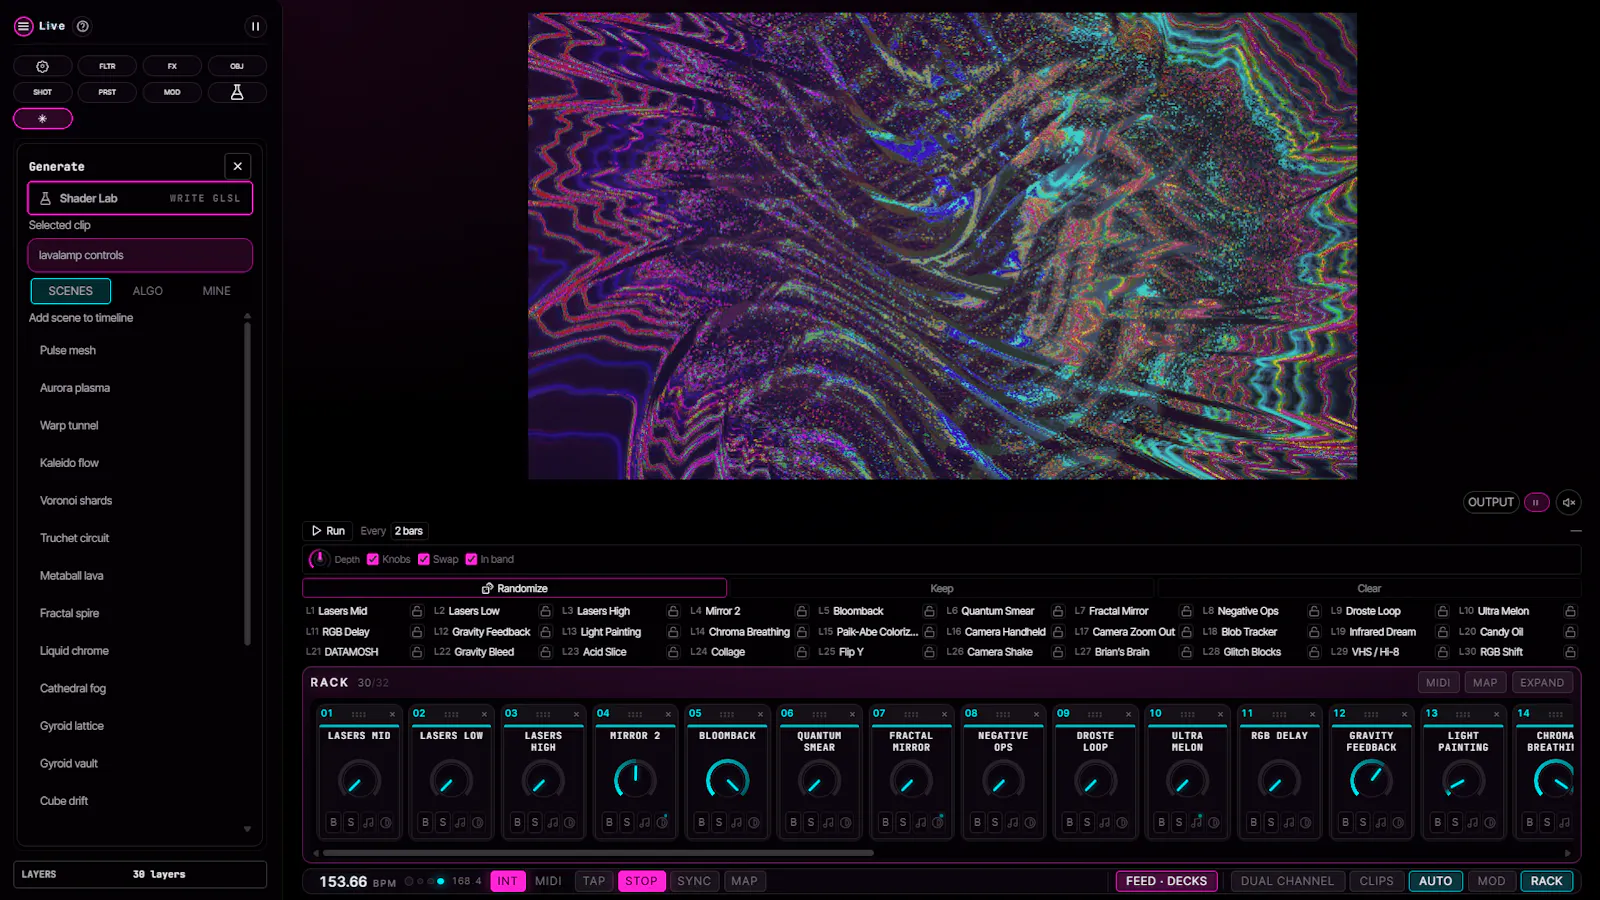Toggle B on the Gravity Feedback module
The image size is (1600, 900).
pyautogui.click(x=1346, y=822)
